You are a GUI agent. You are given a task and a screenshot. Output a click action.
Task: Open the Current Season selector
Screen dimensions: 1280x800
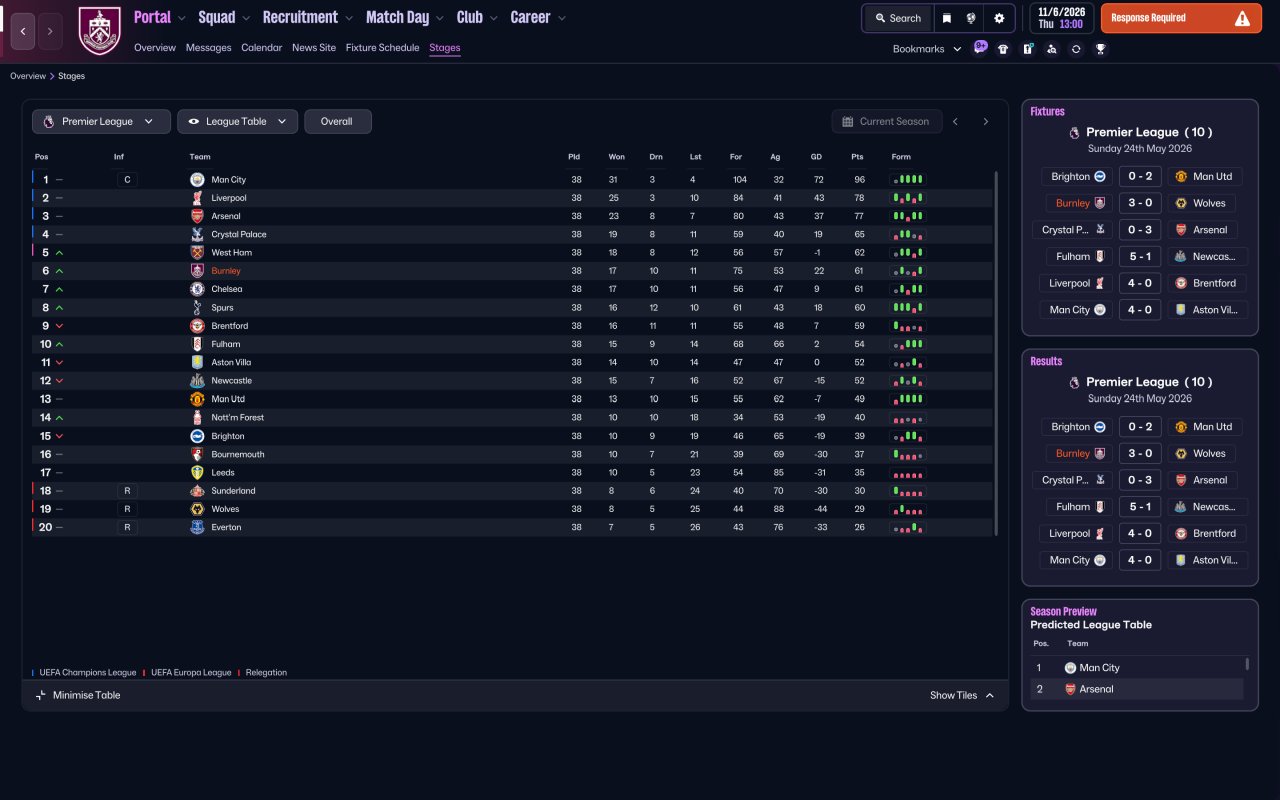[887, 122]
